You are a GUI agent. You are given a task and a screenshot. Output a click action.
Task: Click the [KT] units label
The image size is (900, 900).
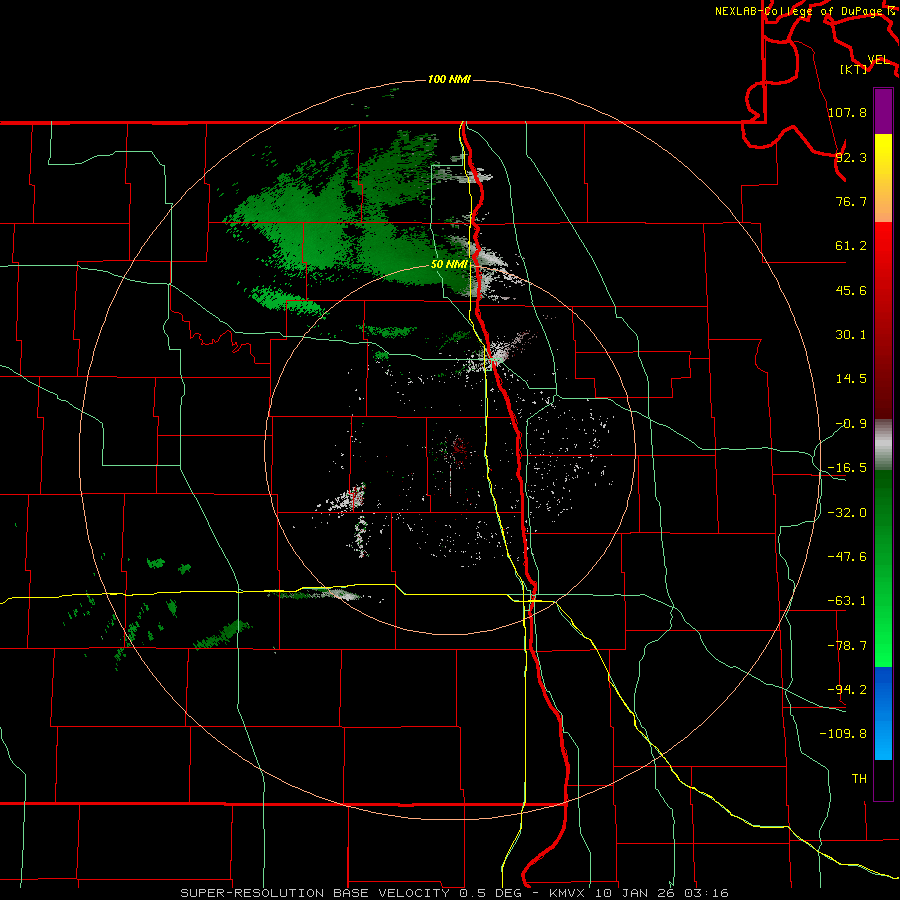[853, 69]
